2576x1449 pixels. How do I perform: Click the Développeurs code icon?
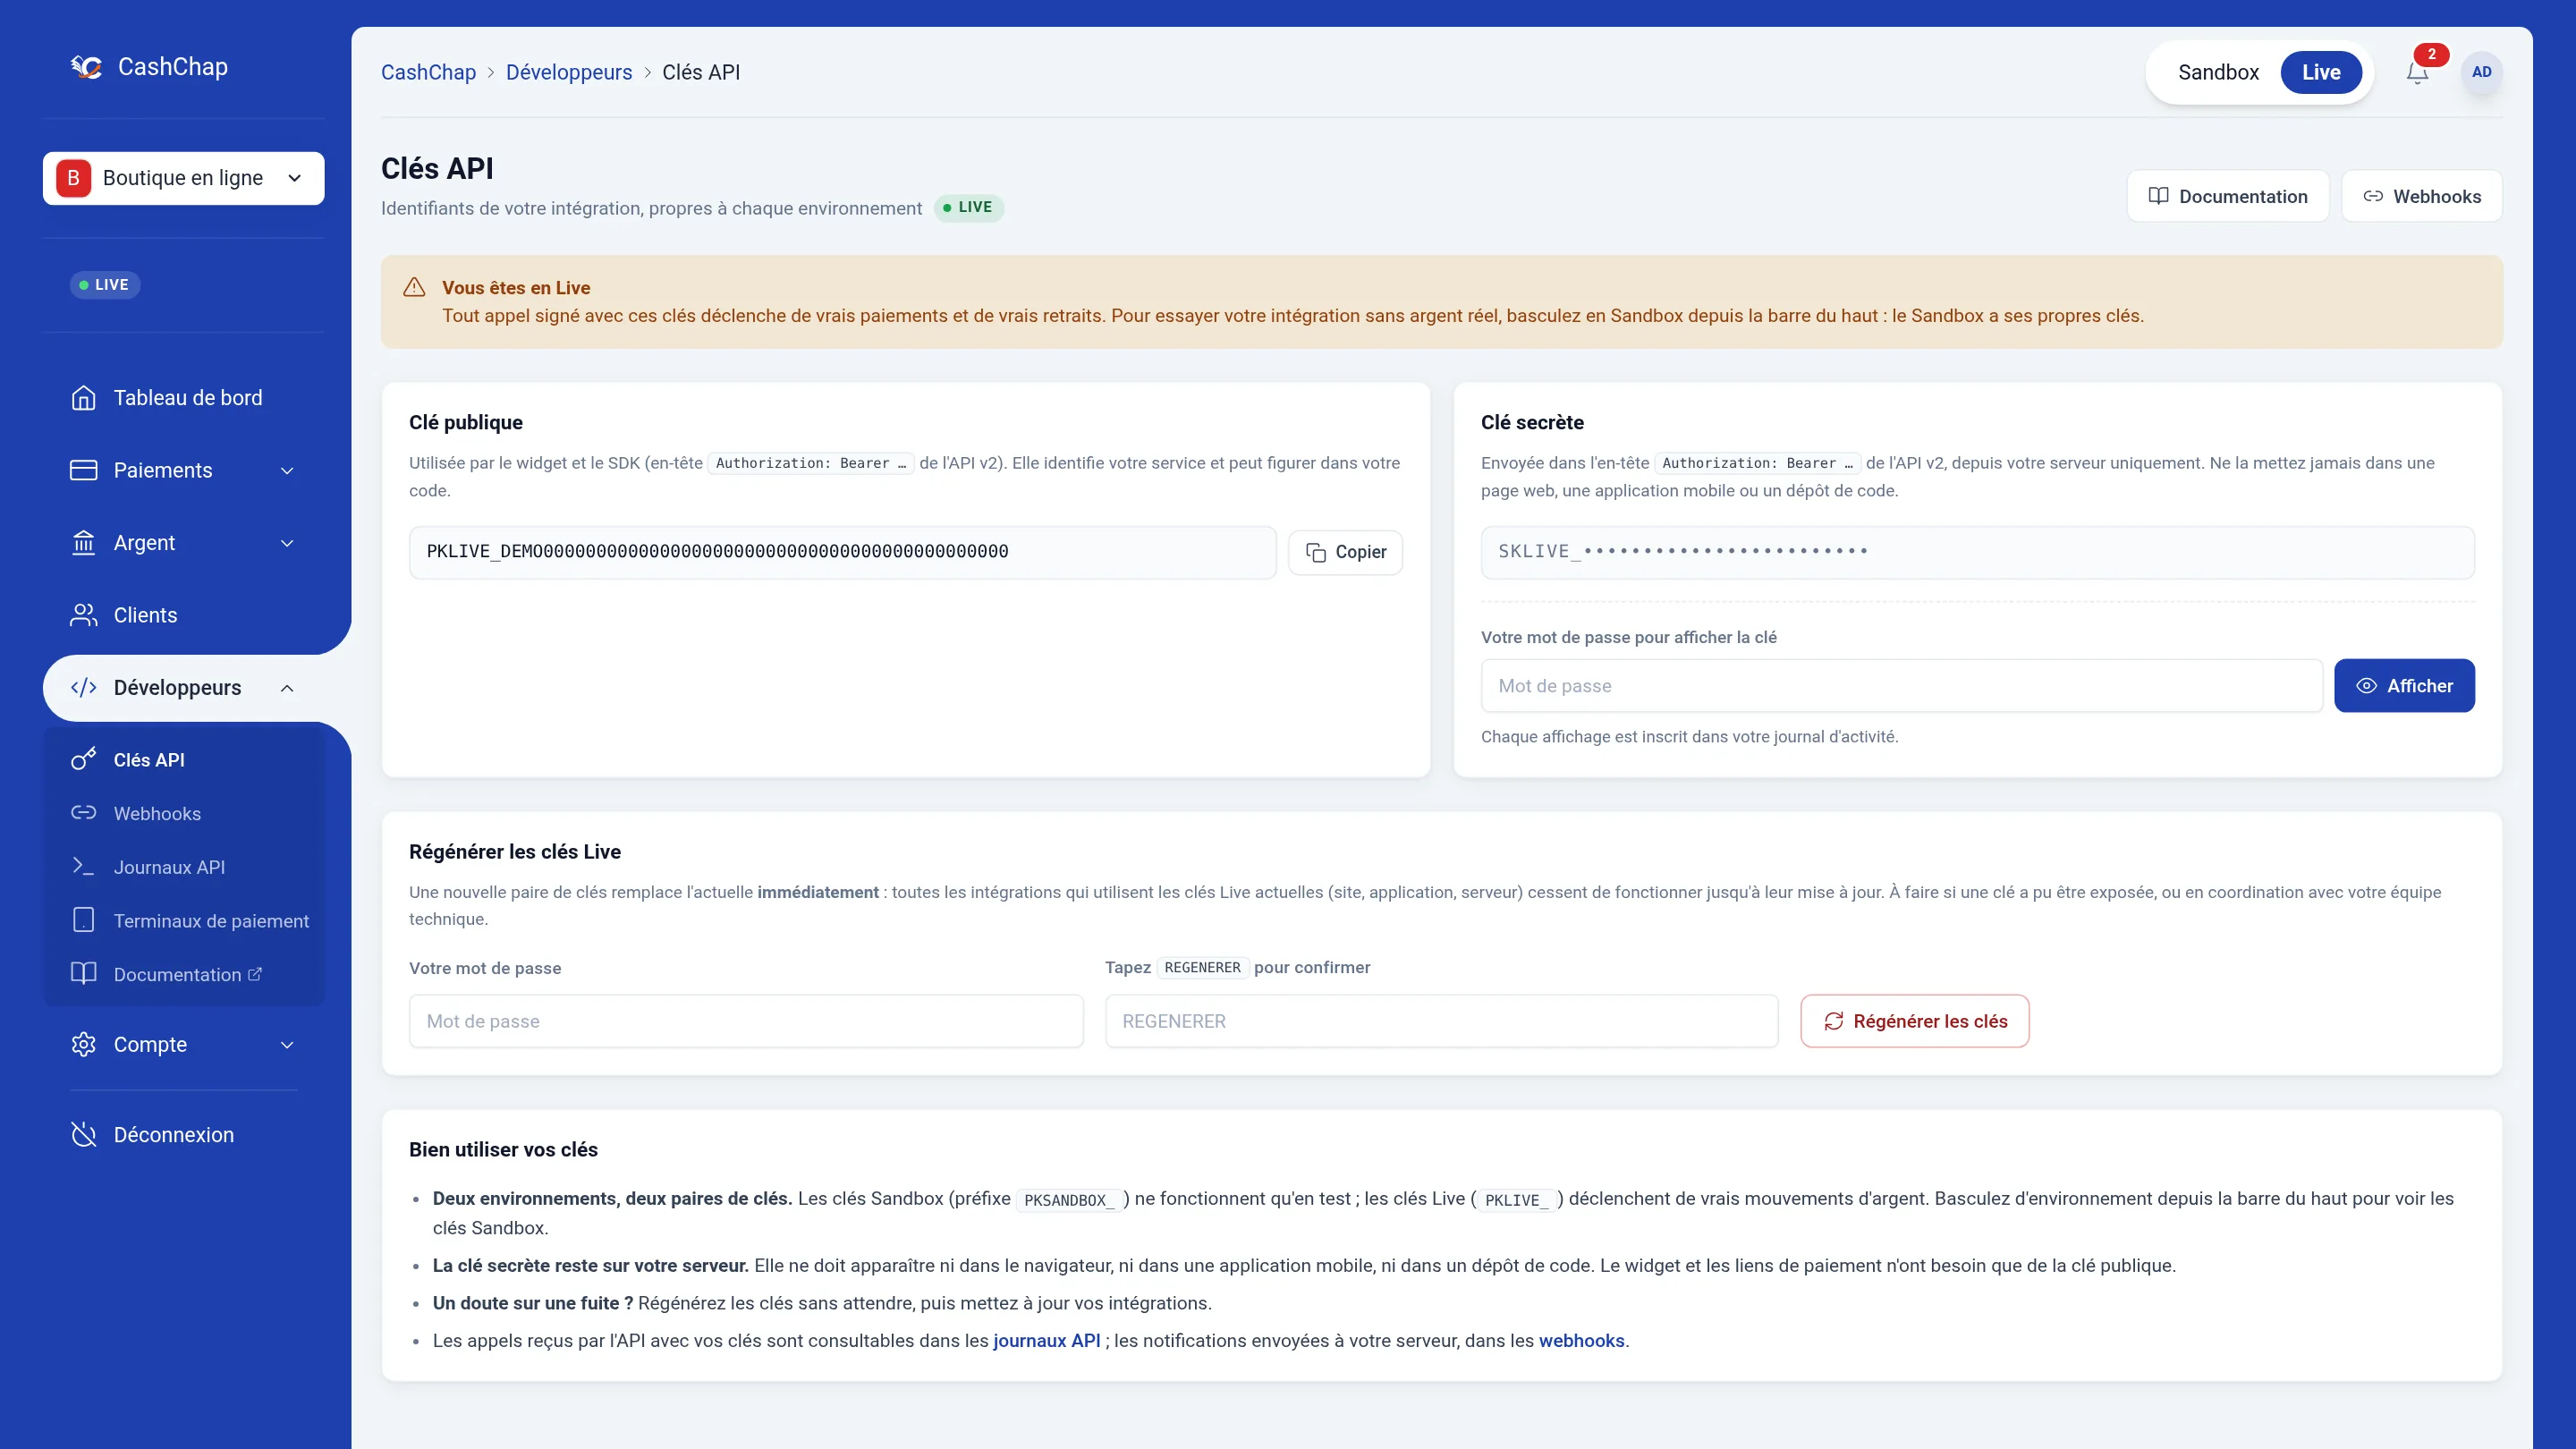tap(84, 688)
